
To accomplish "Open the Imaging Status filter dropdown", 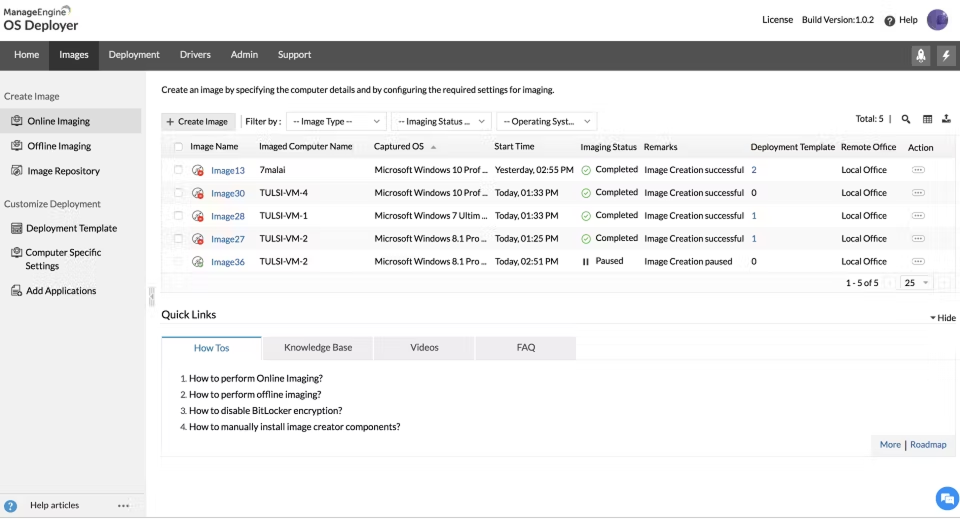I will [x=440, y=122].
